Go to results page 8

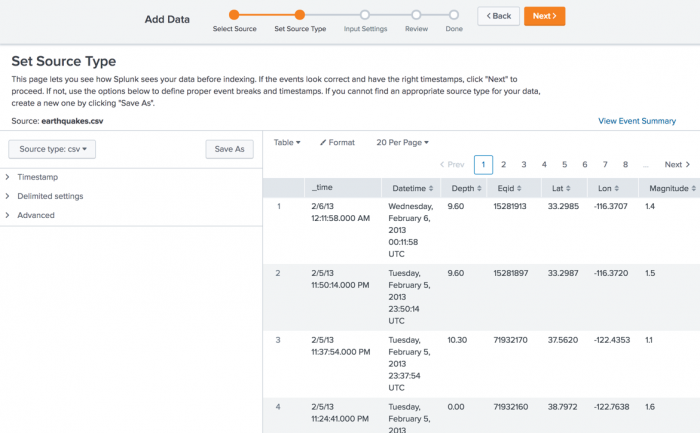625,165
